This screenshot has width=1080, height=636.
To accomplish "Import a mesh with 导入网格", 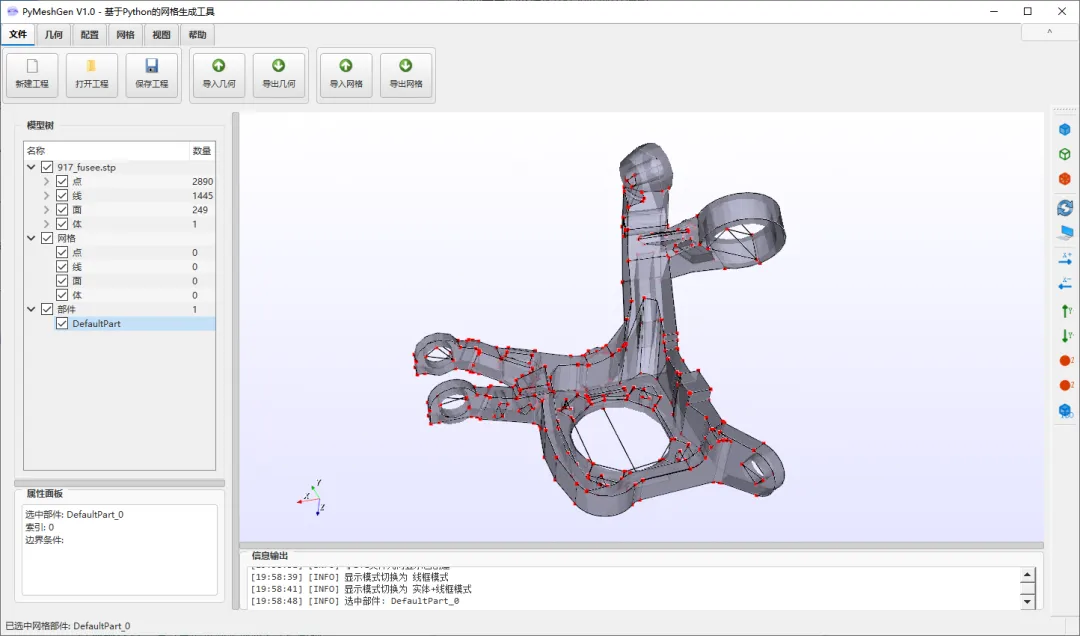I will [346, 74].
